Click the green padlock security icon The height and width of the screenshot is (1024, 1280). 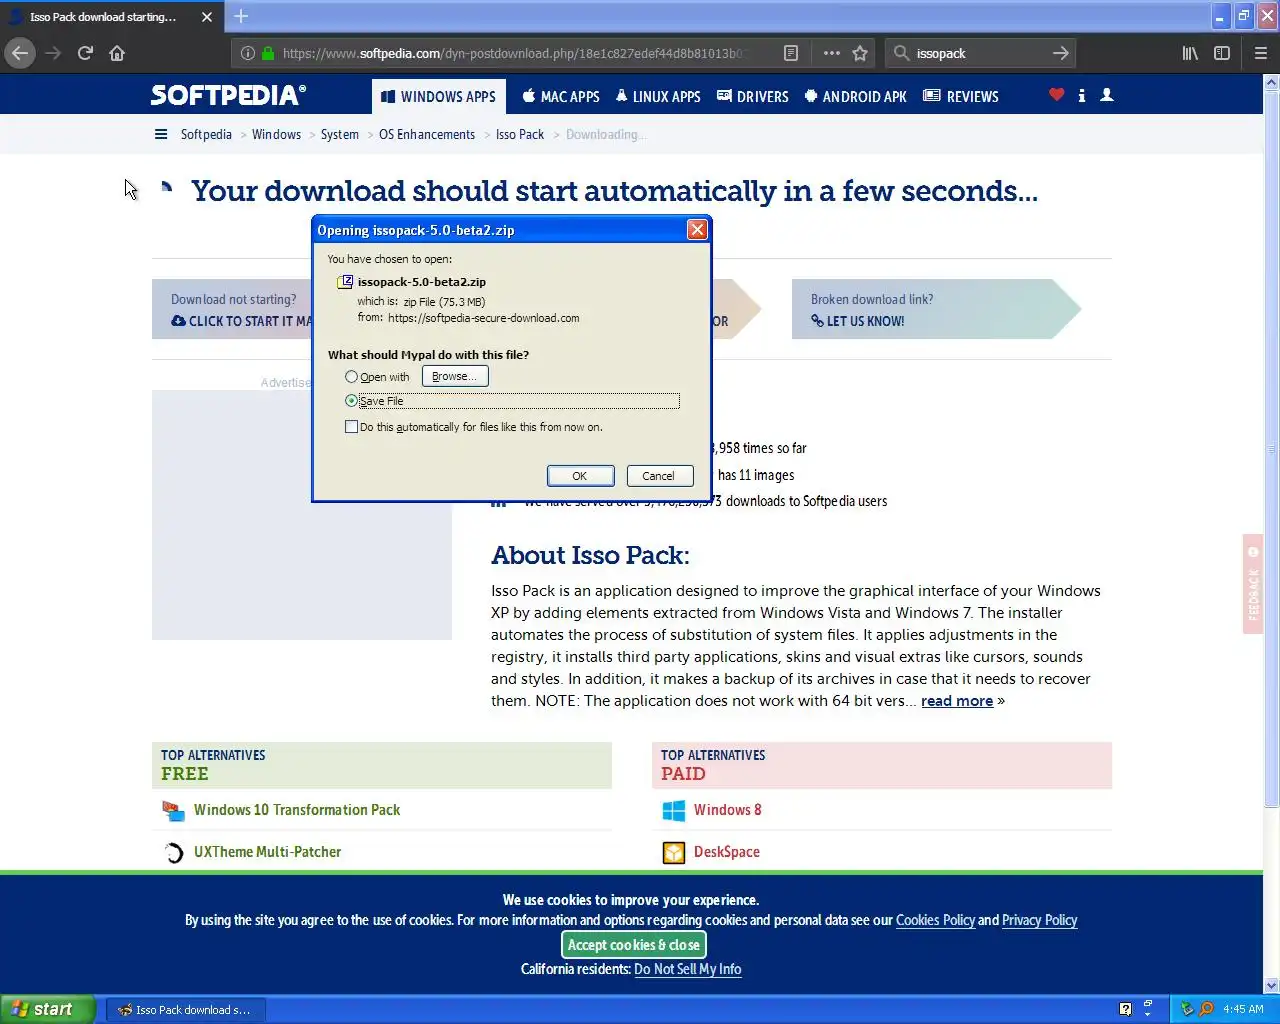tap(268, 53)
